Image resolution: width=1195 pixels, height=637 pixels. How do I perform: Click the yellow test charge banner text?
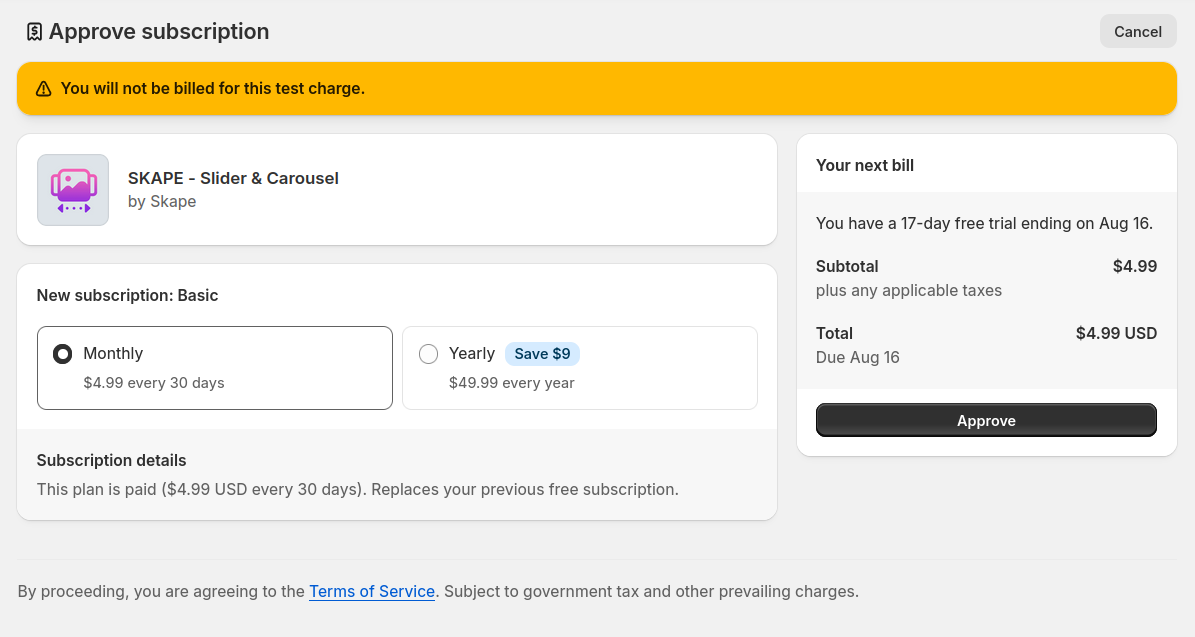213,89
